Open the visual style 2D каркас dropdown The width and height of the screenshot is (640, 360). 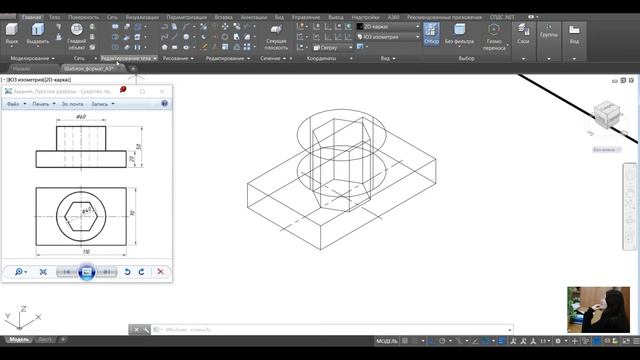point(388,27)
